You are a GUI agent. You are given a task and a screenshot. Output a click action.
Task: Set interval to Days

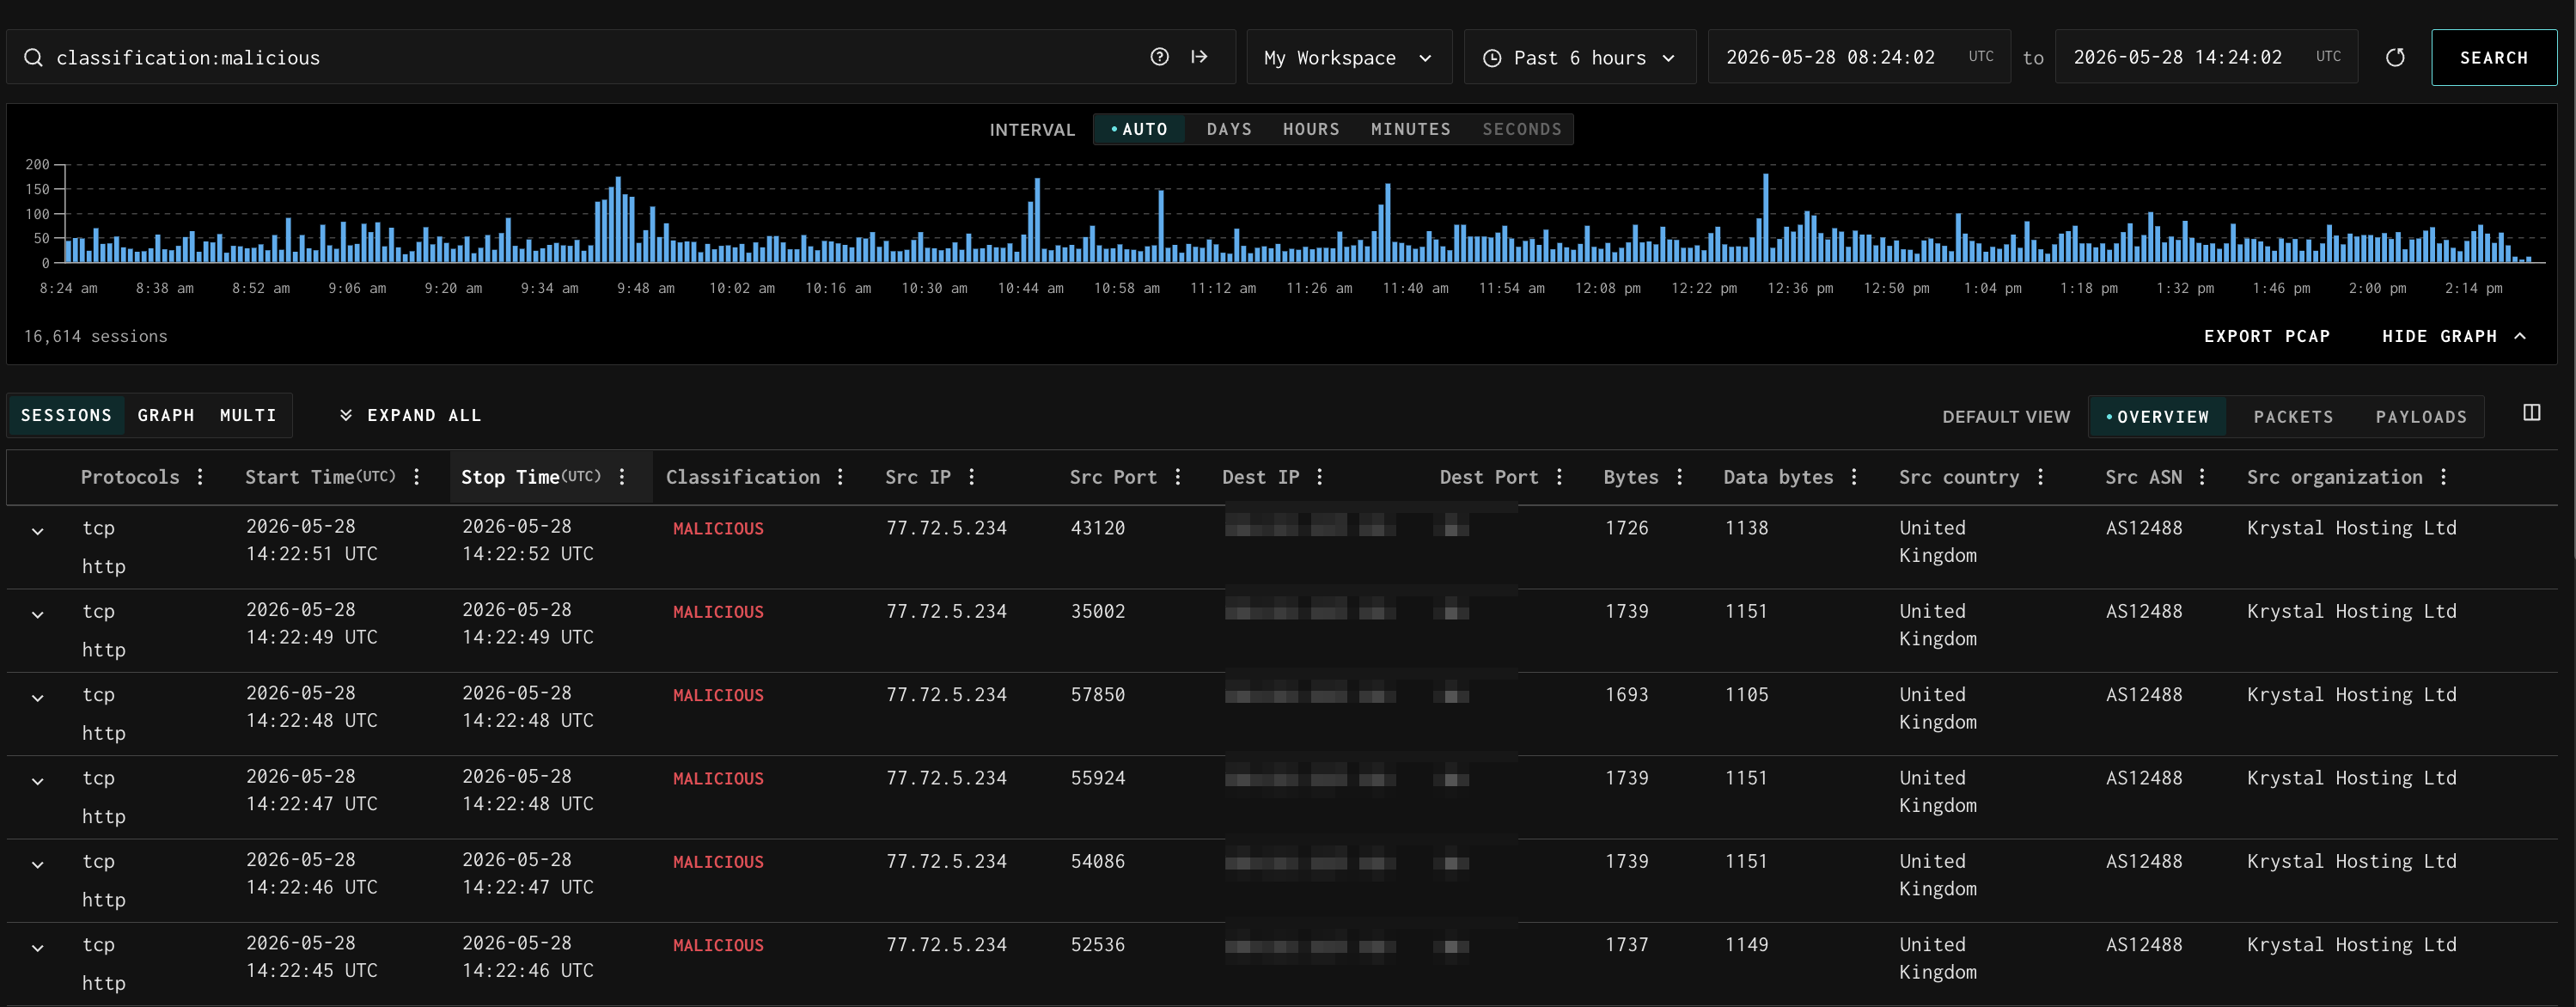pyautogui.click(x=1229, y=129)
